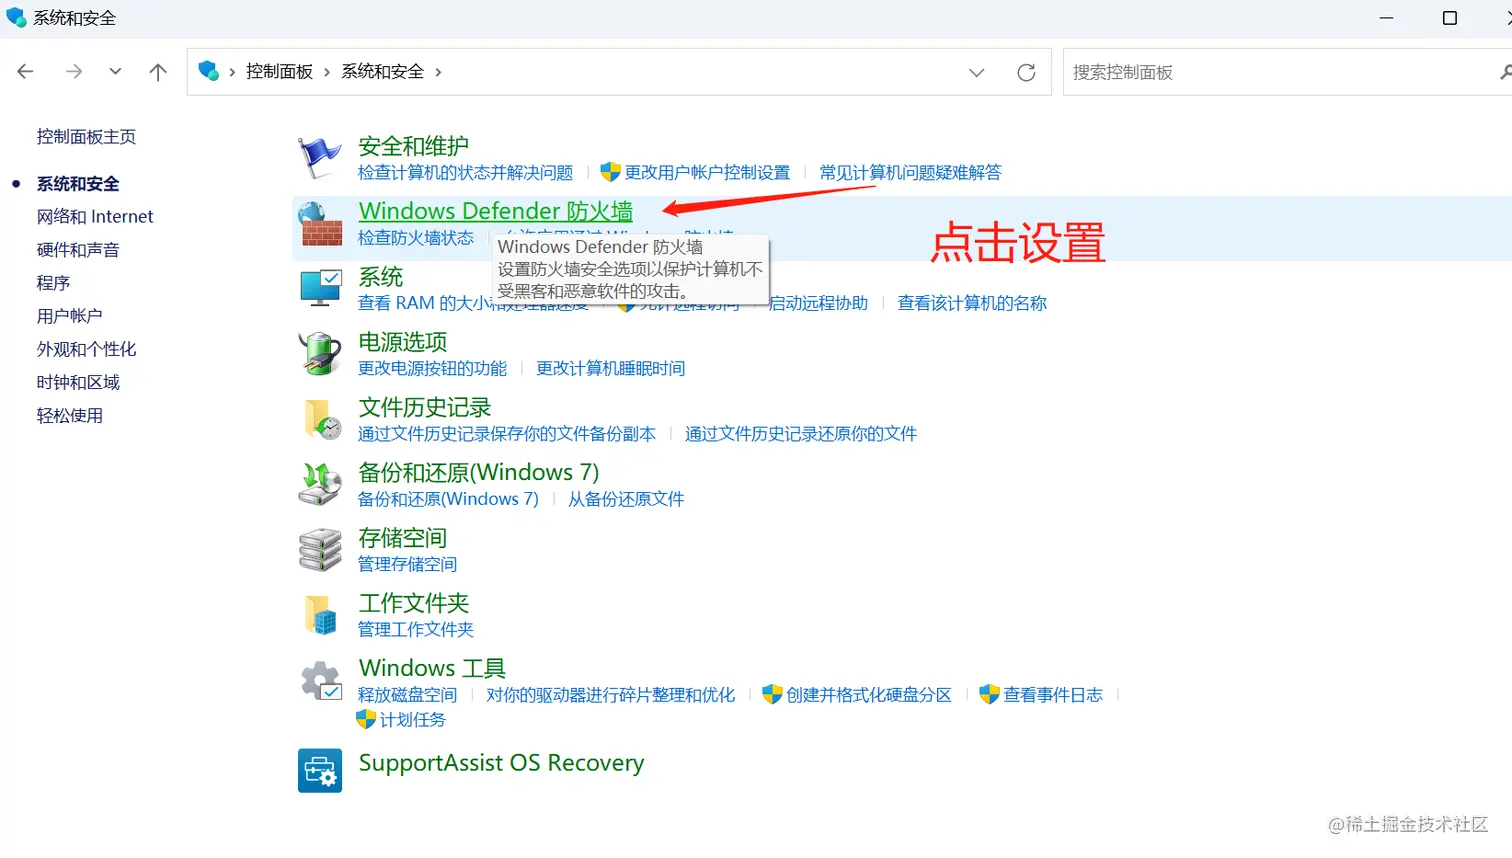This screenshot has width=1512, height=858.
Task: Open the recent locations dropdown arrow
Action: [116, 71]
